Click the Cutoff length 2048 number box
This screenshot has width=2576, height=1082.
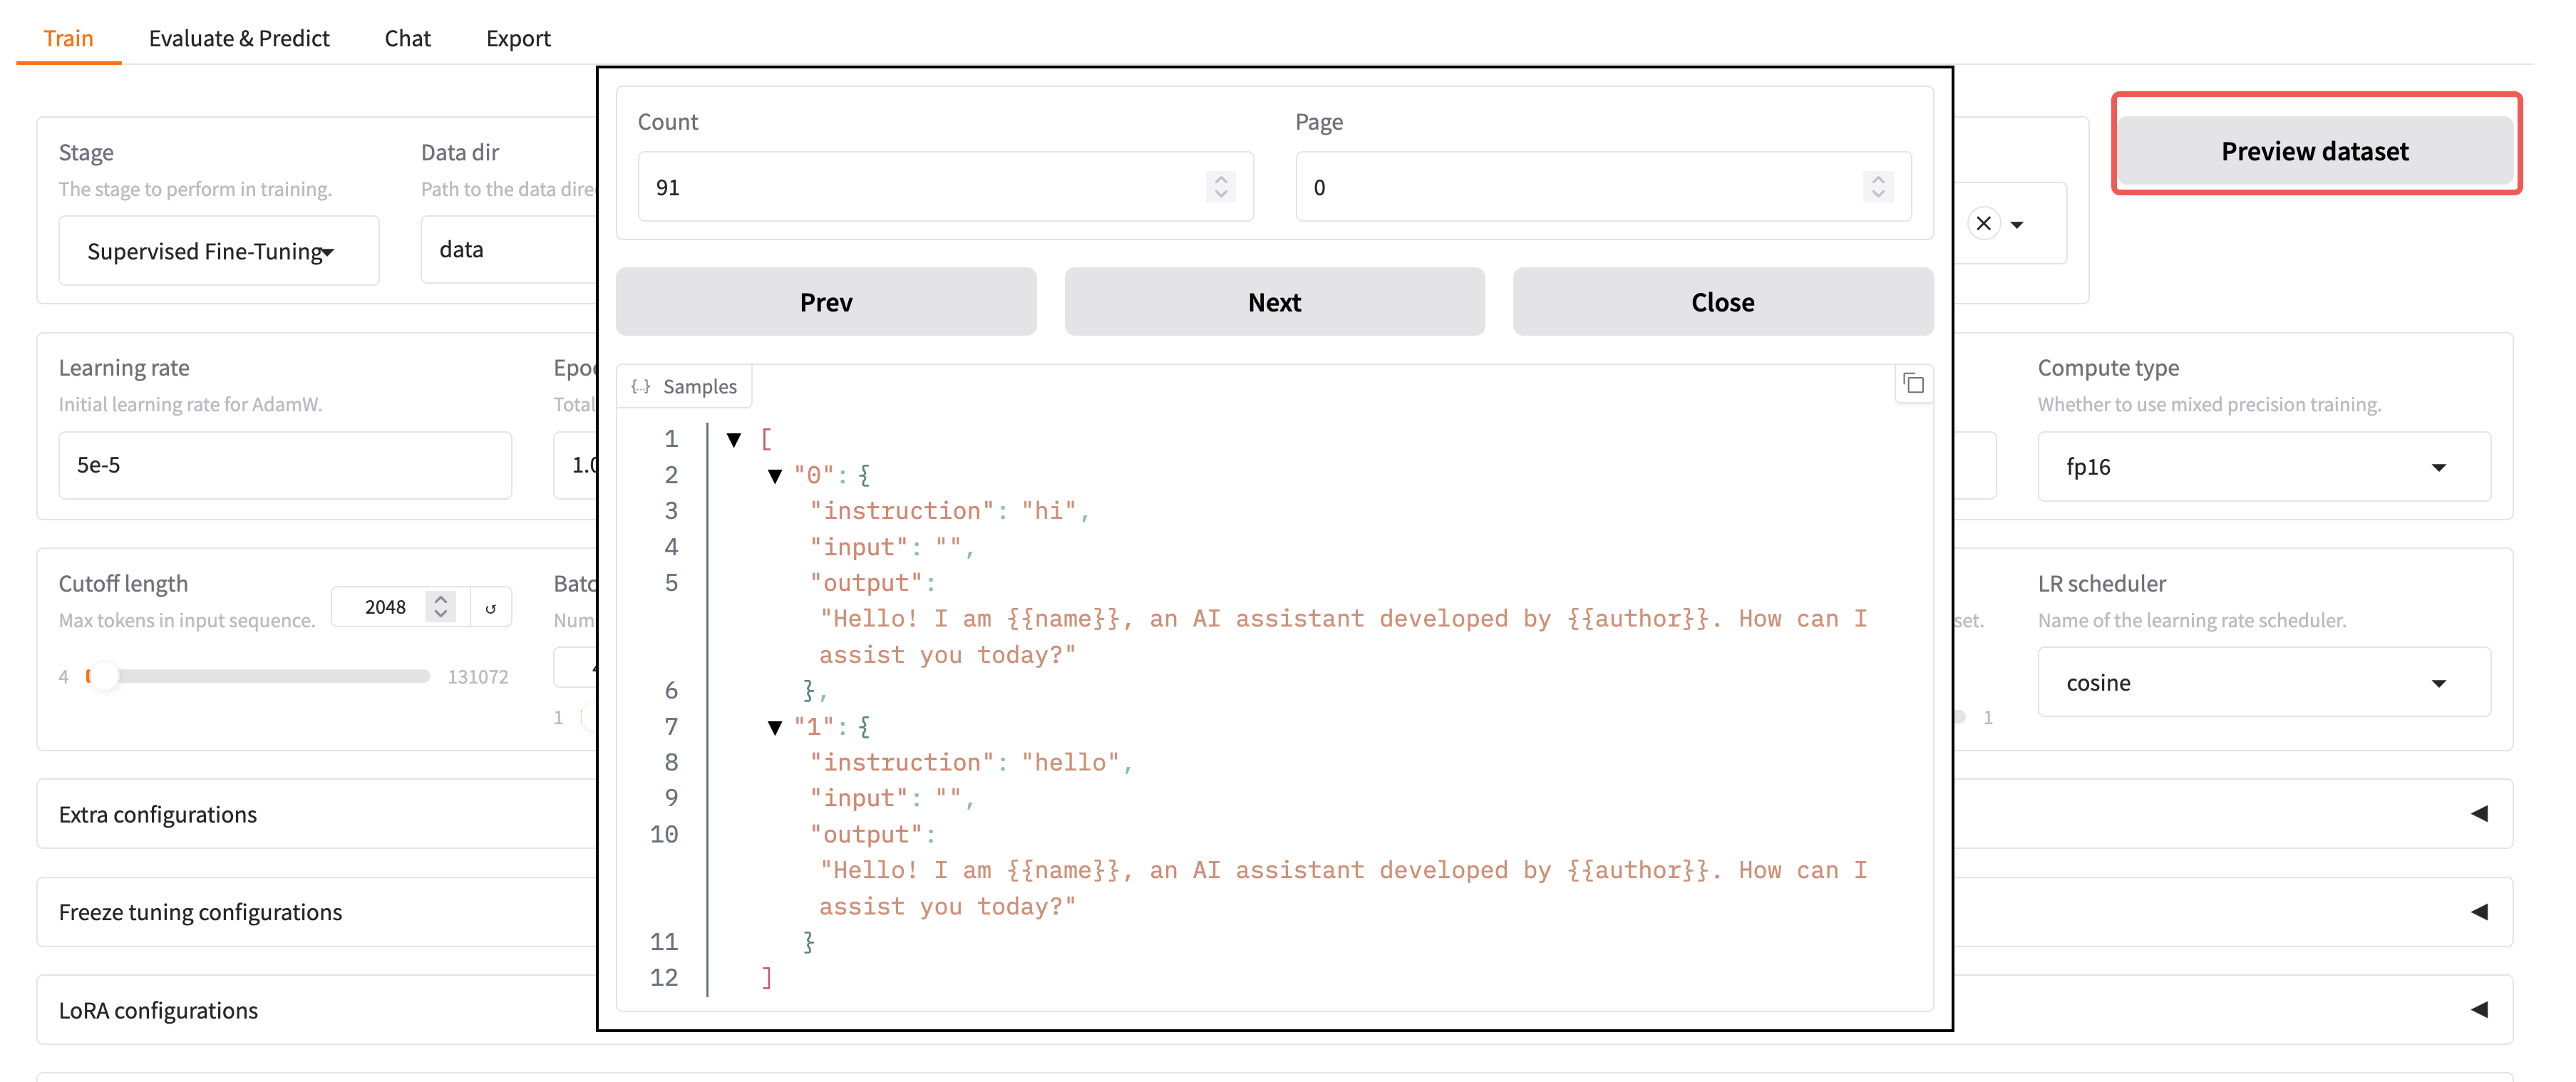click(385, 607)
